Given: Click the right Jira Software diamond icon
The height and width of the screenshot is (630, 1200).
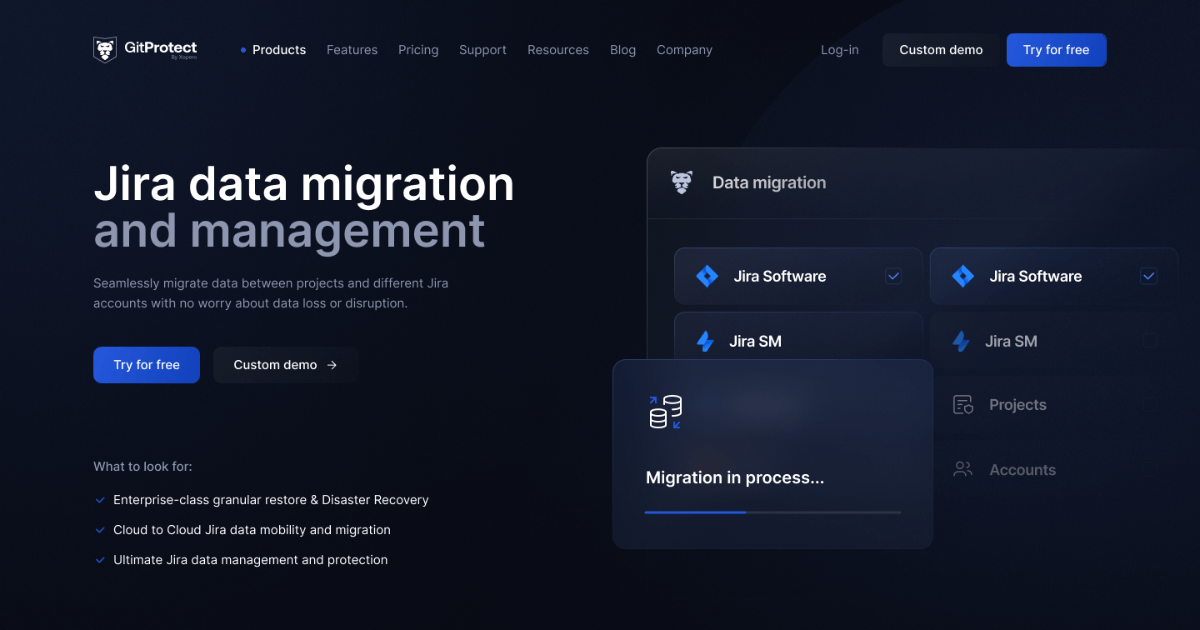Looking at the screenshot, I should pos(963,277).
